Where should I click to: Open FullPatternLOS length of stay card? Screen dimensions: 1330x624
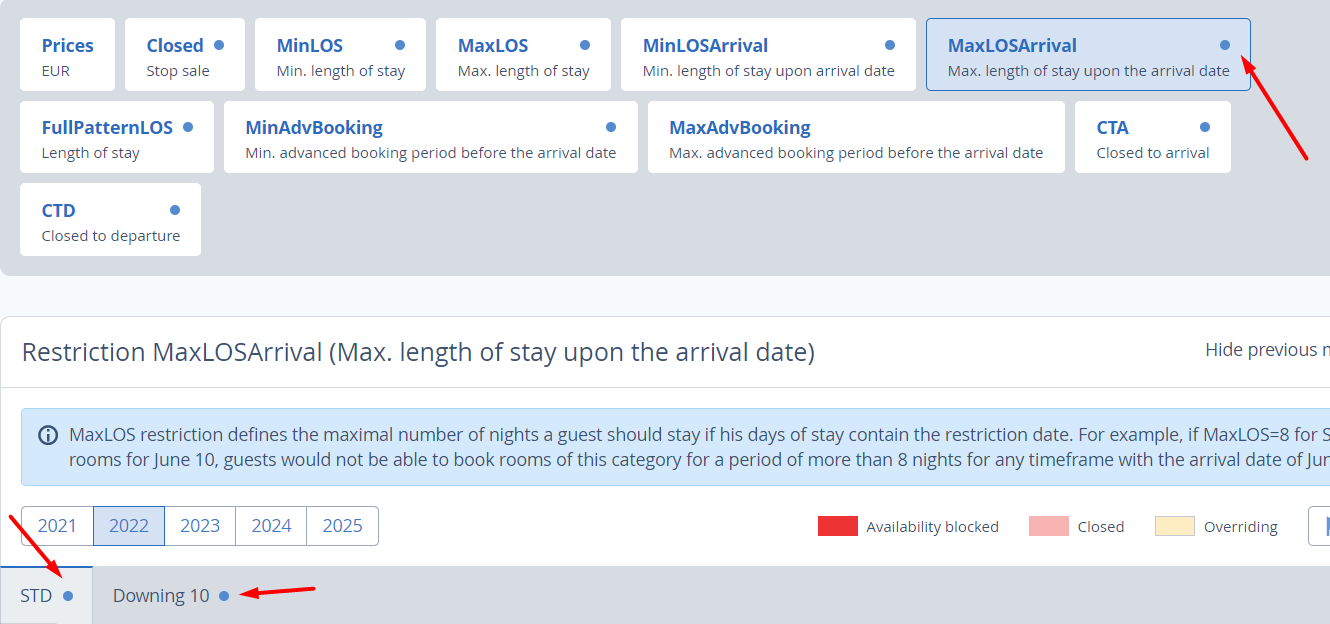117,137
